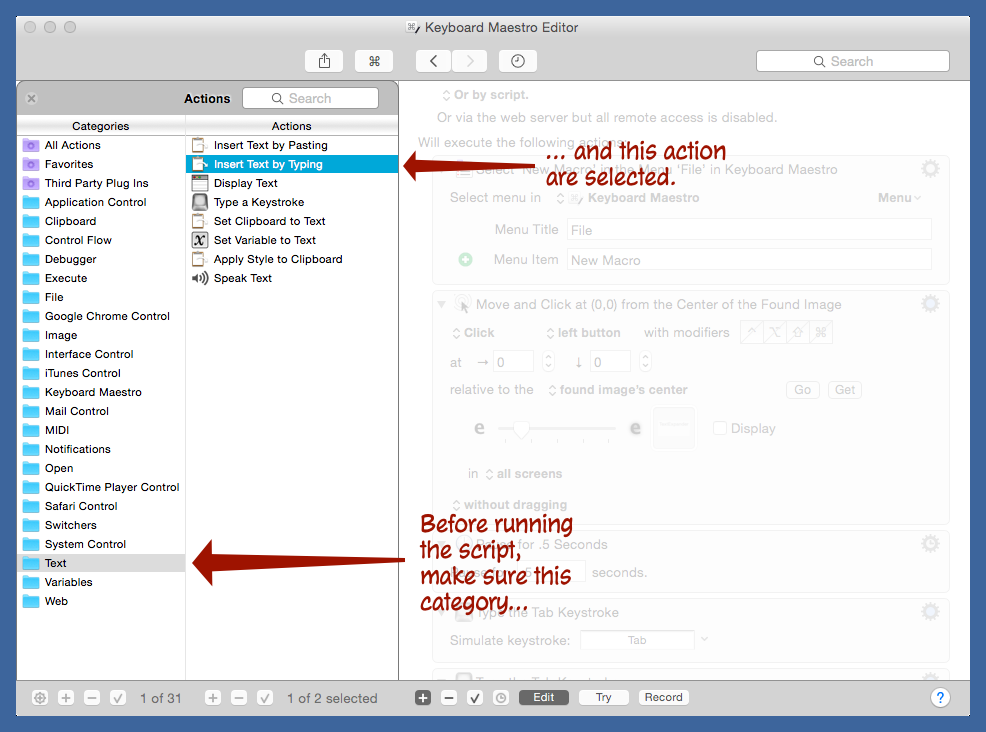986x732 pixels.
Task: Open help via the question mark icon
Action: pos(940,697)
